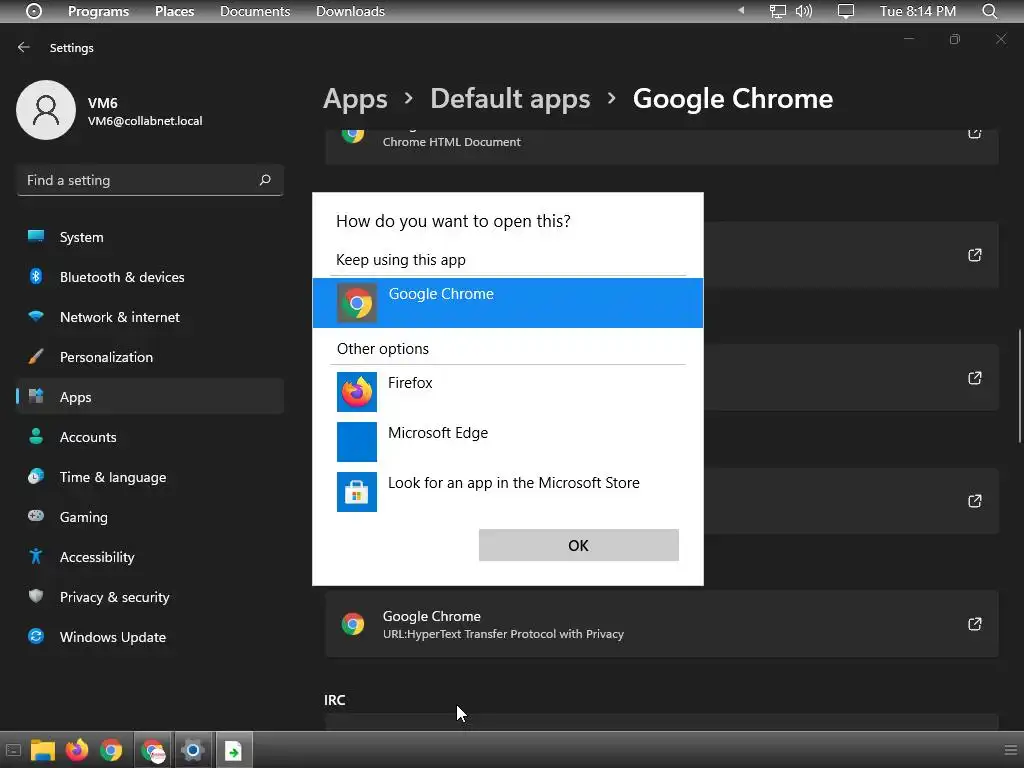Click the settings page vertical scrollbar
1024x768 pixels.
[x=1020, y=387]
